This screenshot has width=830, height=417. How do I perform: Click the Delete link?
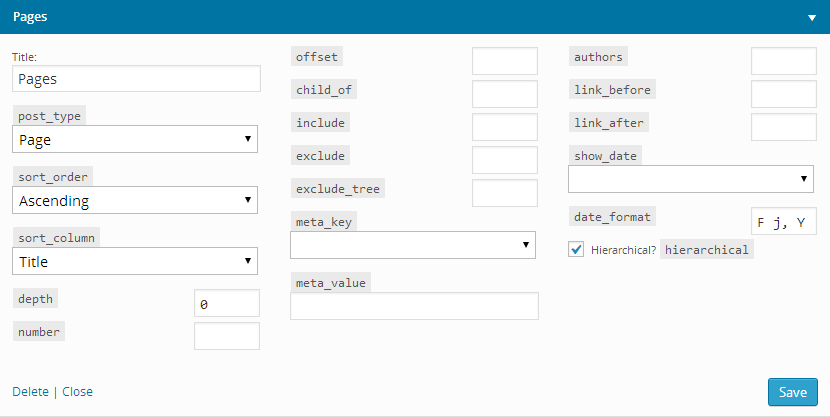30,392
